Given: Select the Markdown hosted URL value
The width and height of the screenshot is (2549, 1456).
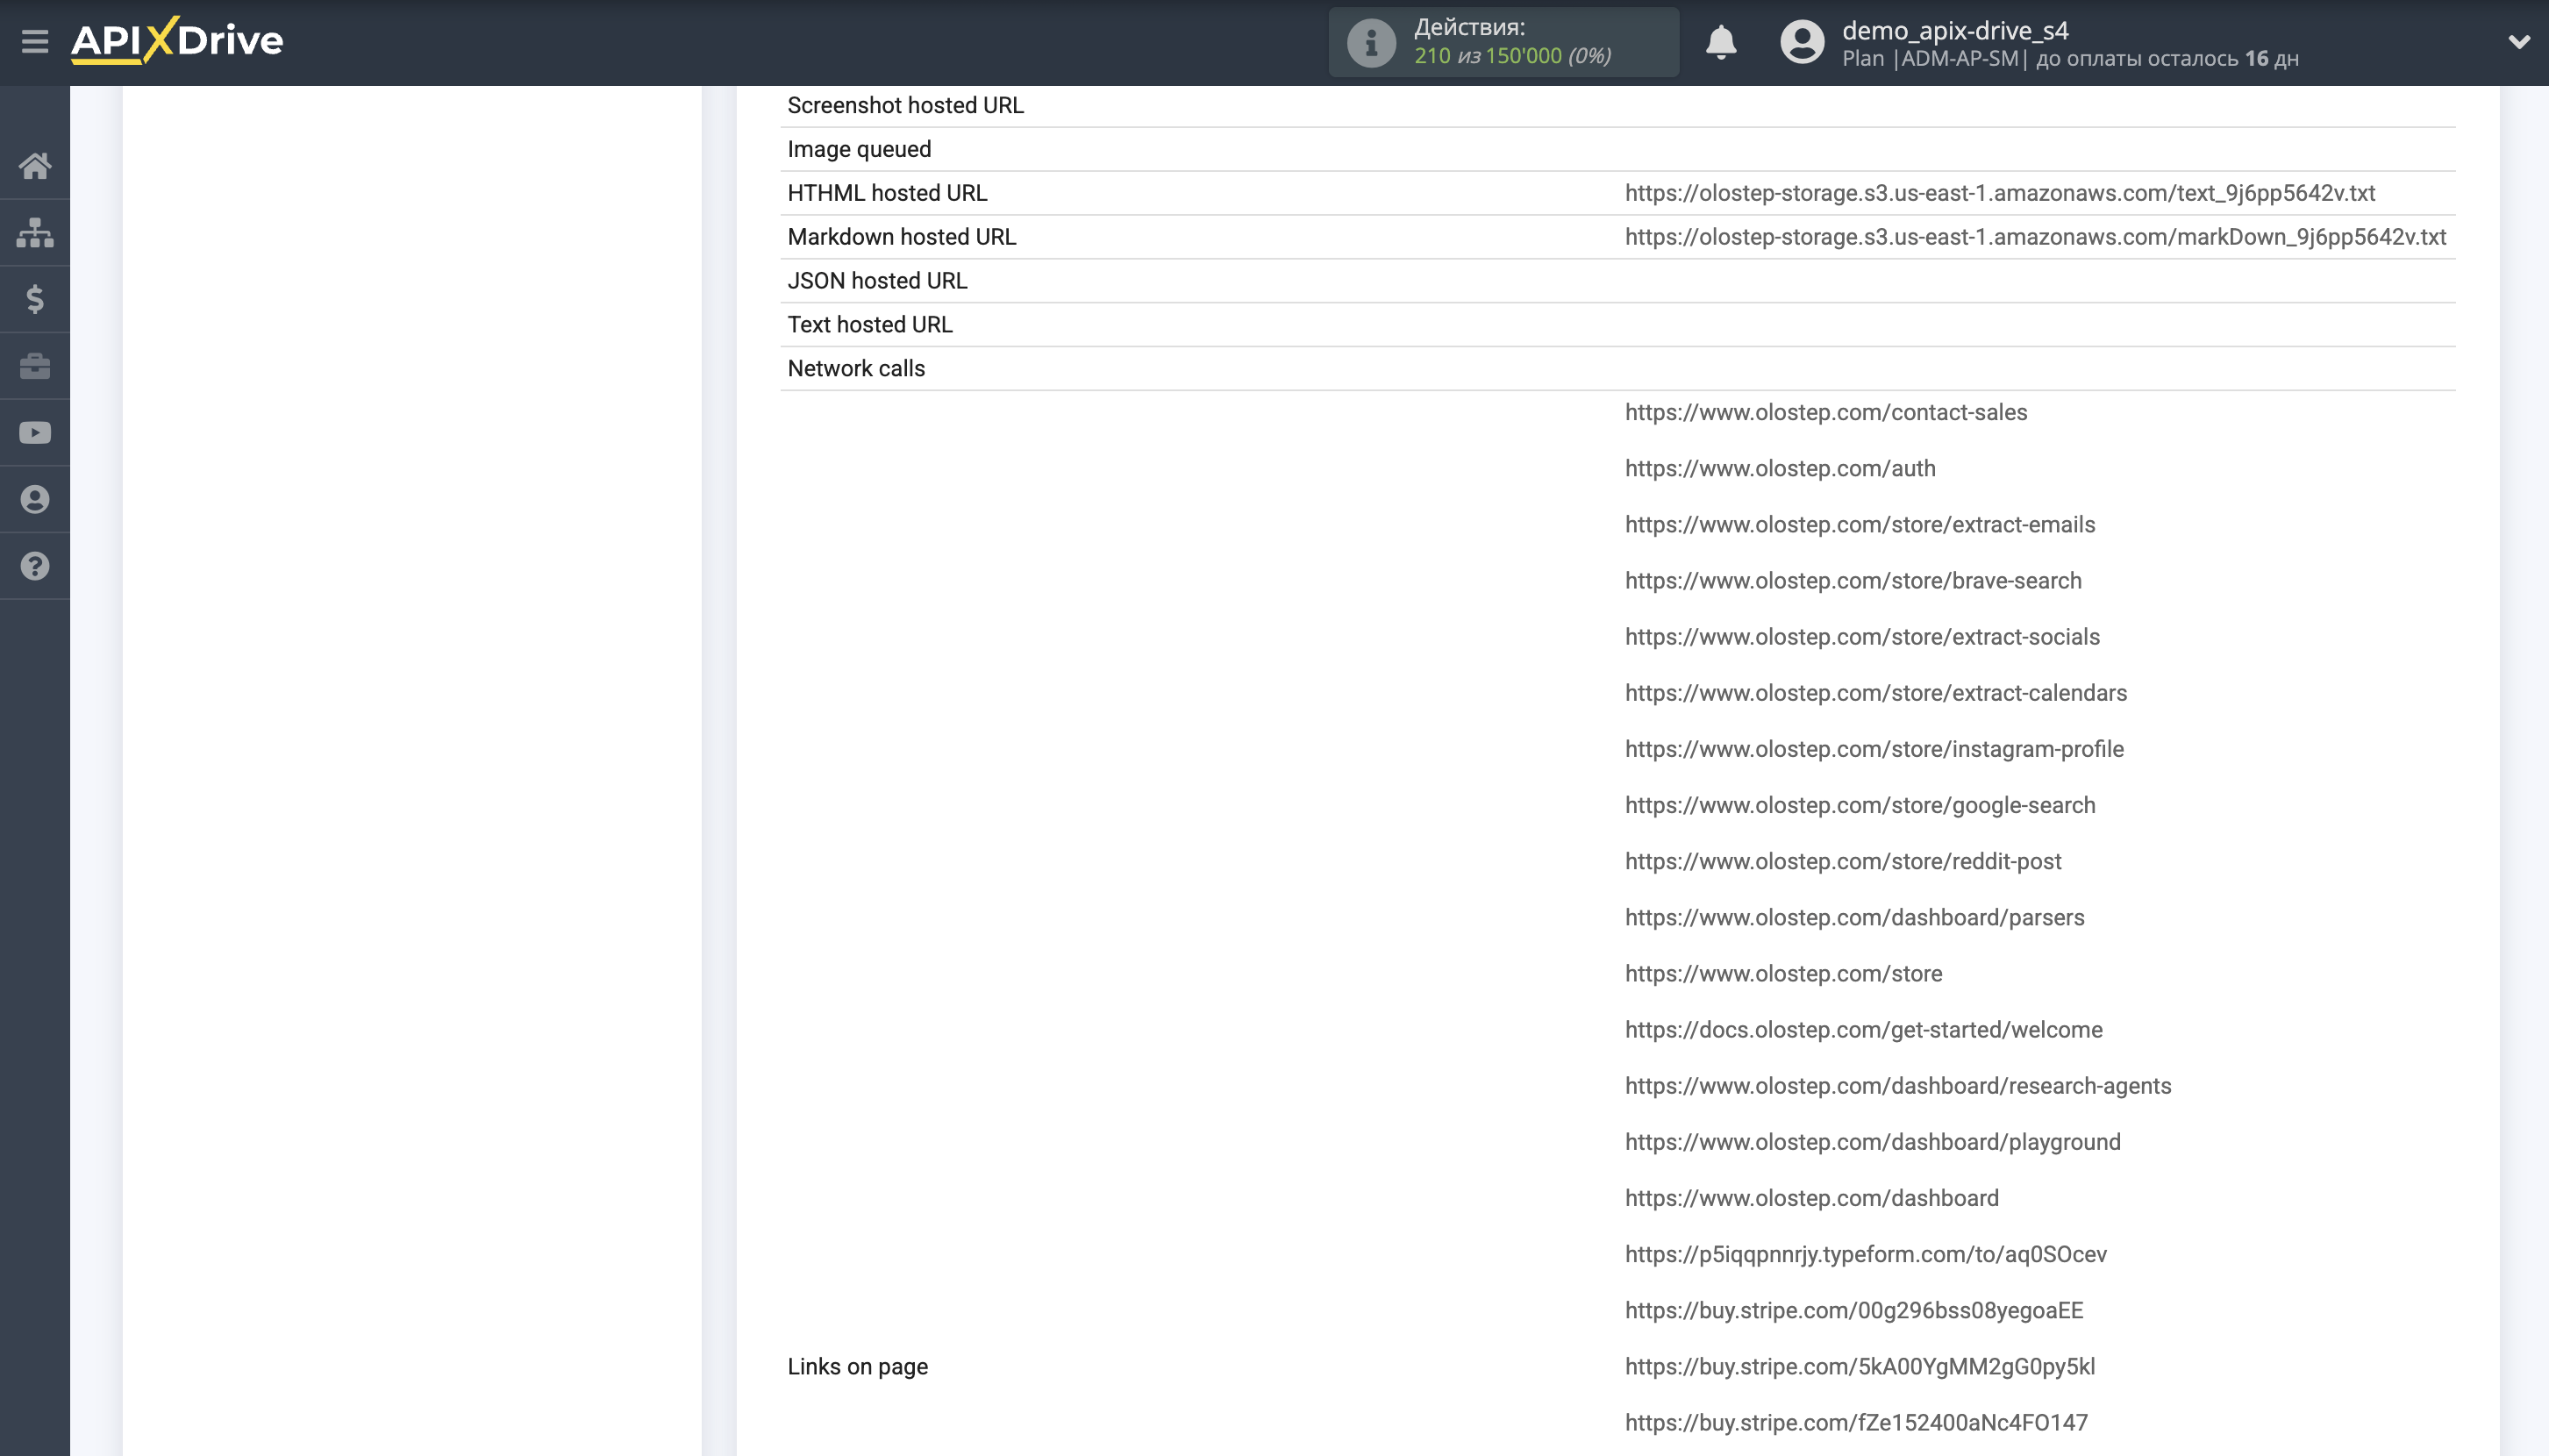Looking at the screenshot, I should point(2034,237).
